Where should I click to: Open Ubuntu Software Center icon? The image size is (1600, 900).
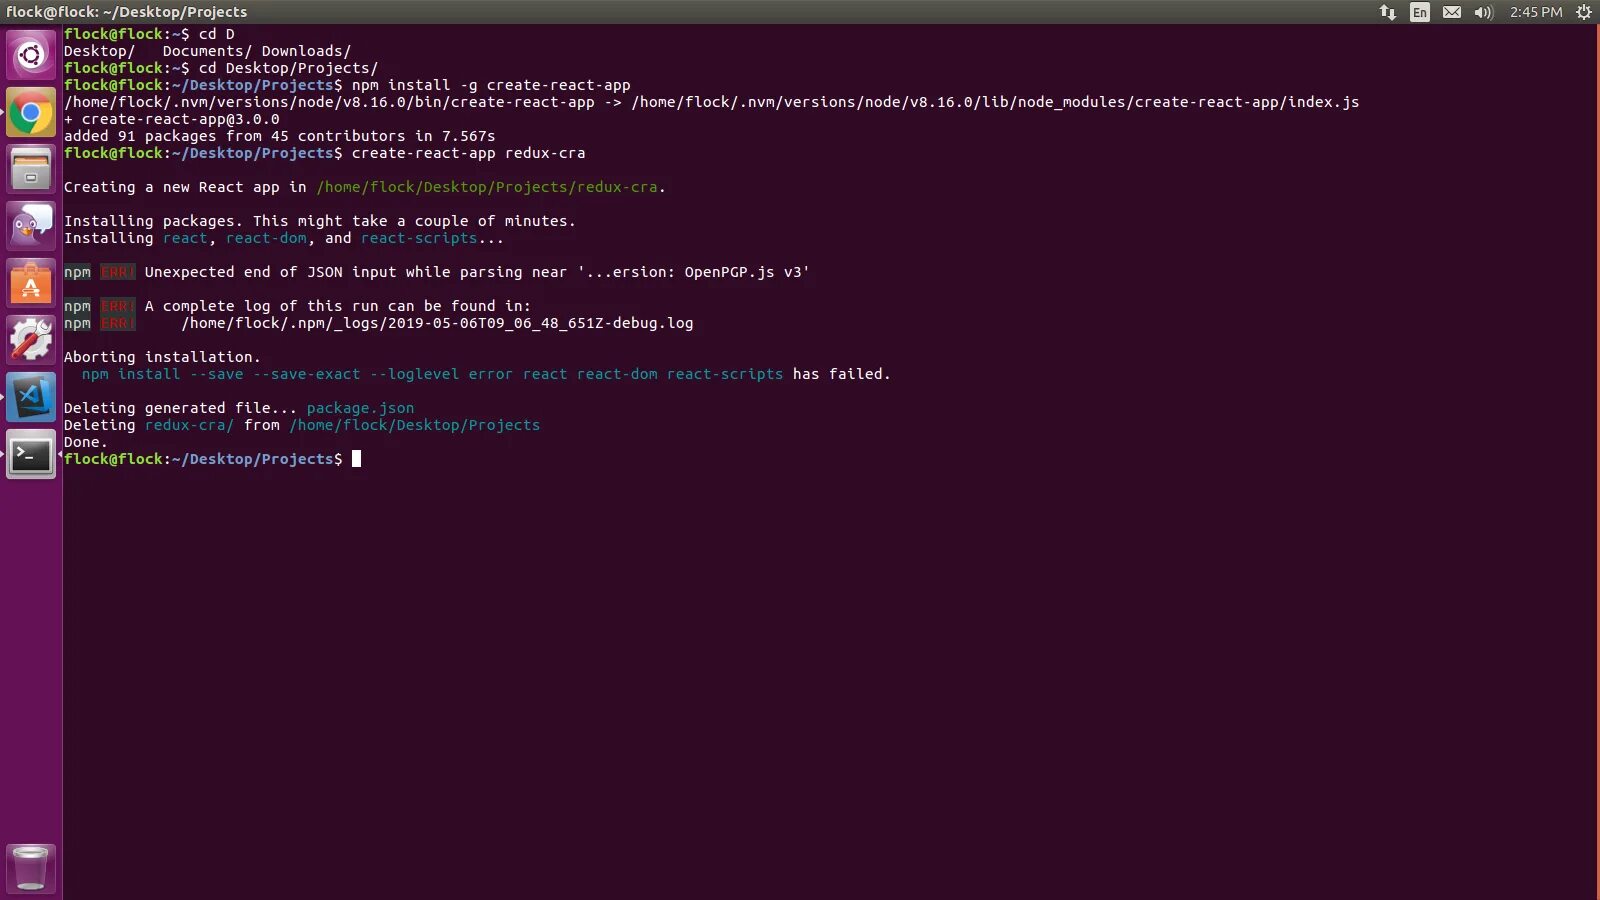tap(31, 283)
